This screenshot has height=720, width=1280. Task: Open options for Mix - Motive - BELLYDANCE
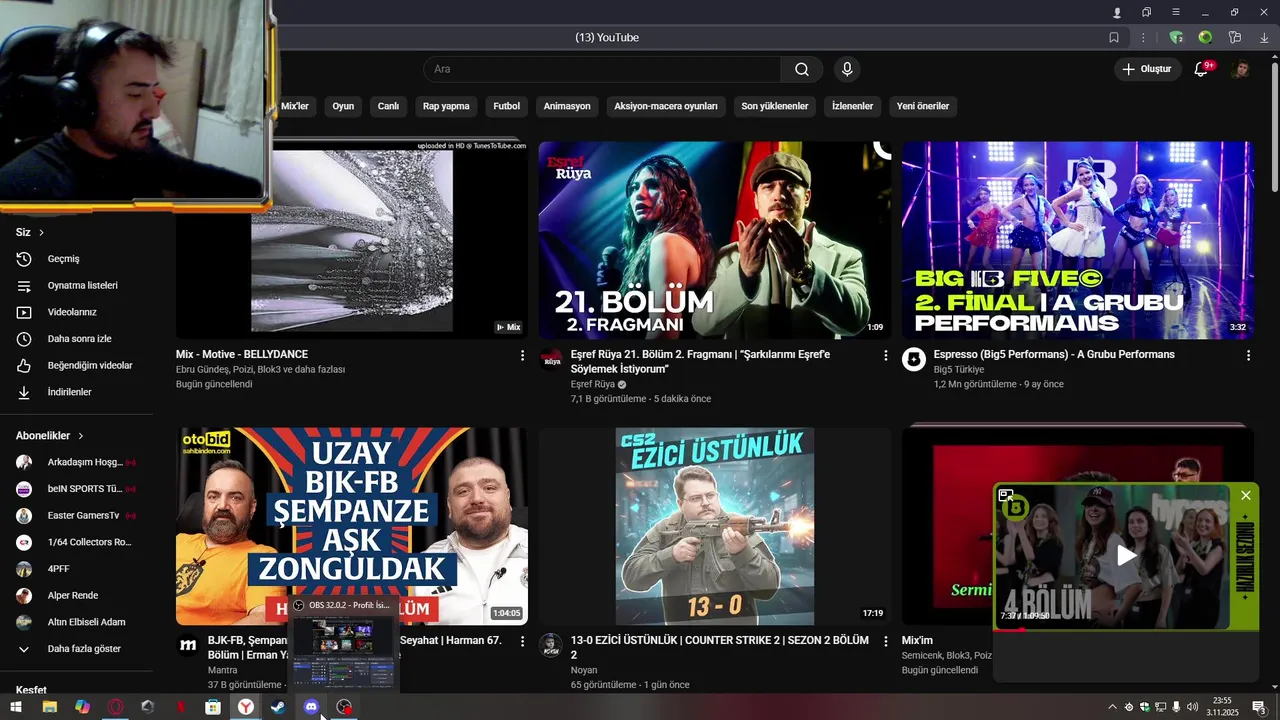(x=522, y=355)
